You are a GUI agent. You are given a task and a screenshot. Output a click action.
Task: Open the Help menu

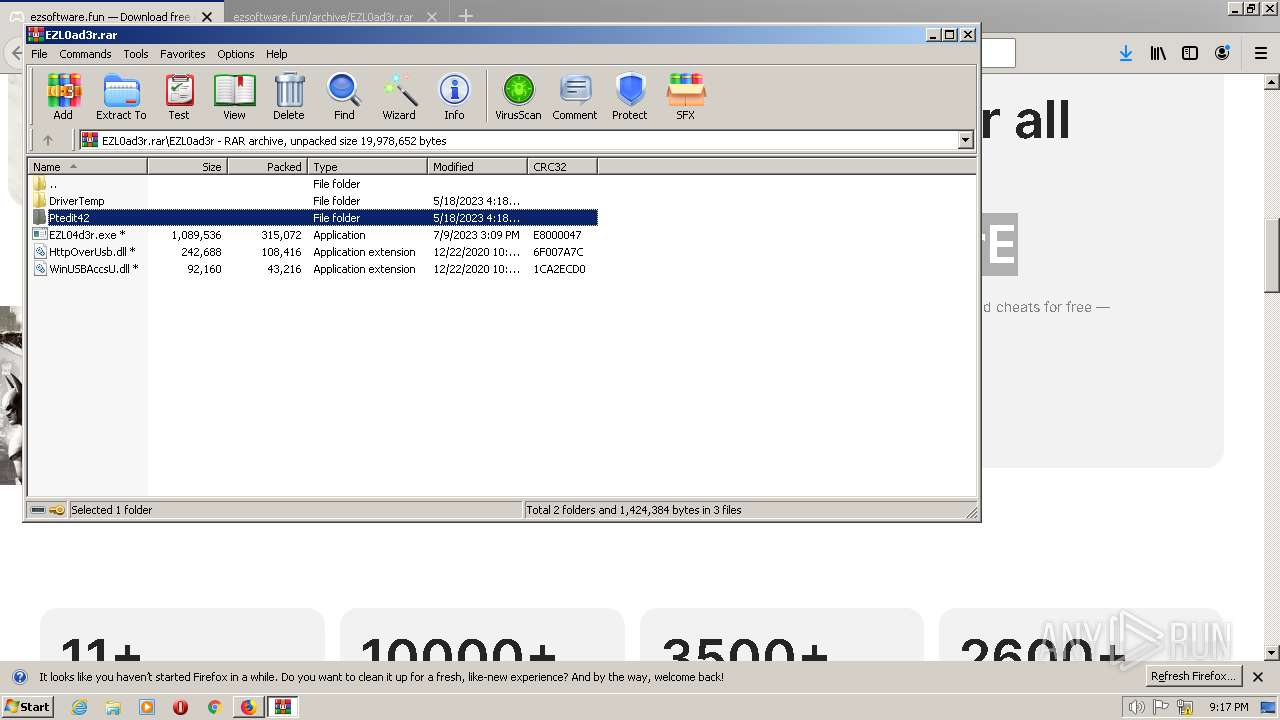pyautogui.click(x=277, y=54)
